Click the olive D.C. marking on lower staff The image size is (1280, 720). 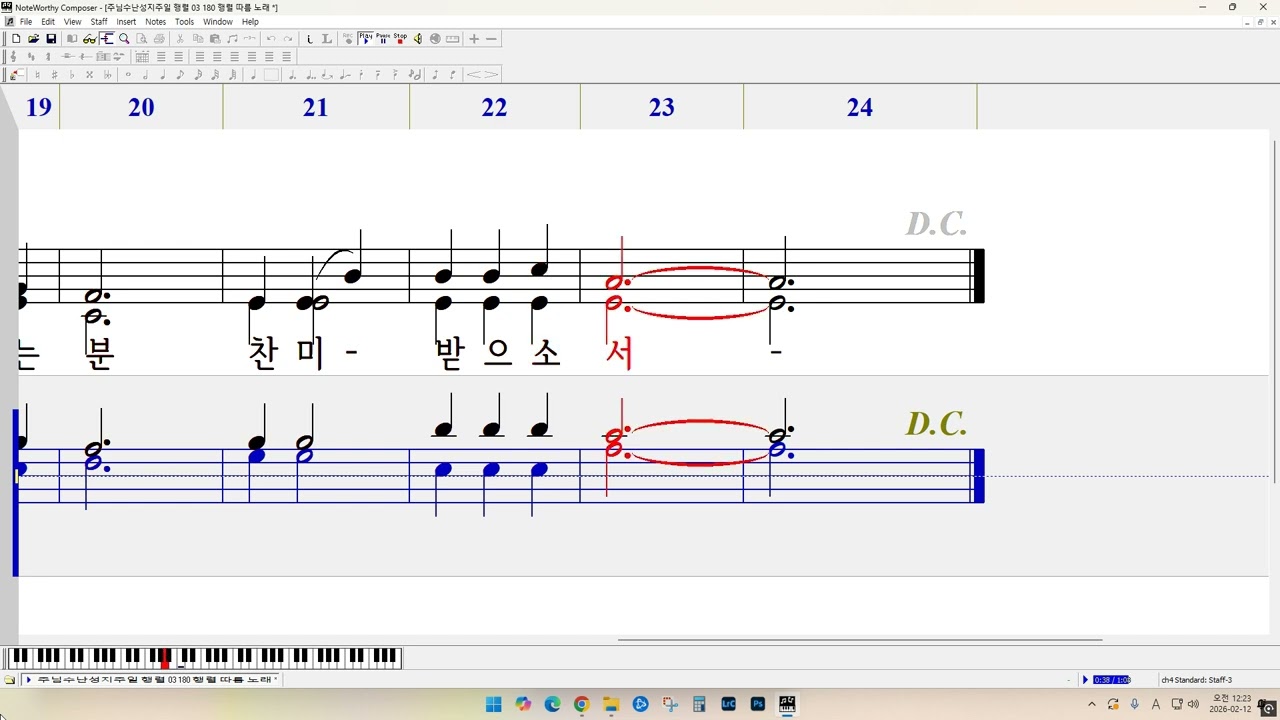click(937, 424)
